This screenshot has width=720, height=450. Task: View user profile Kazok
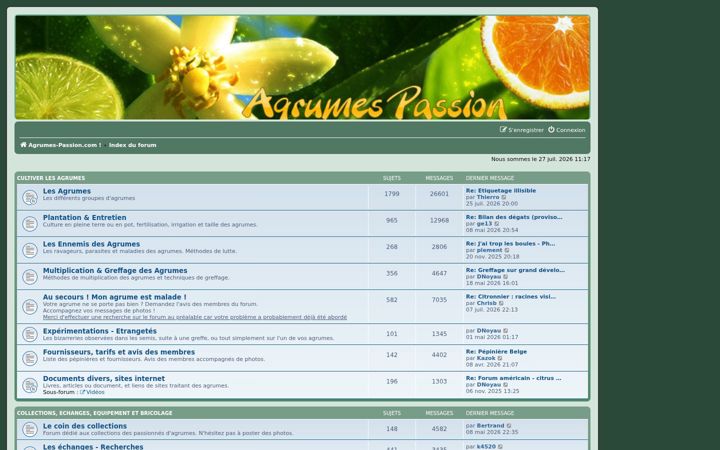(486, 359)
